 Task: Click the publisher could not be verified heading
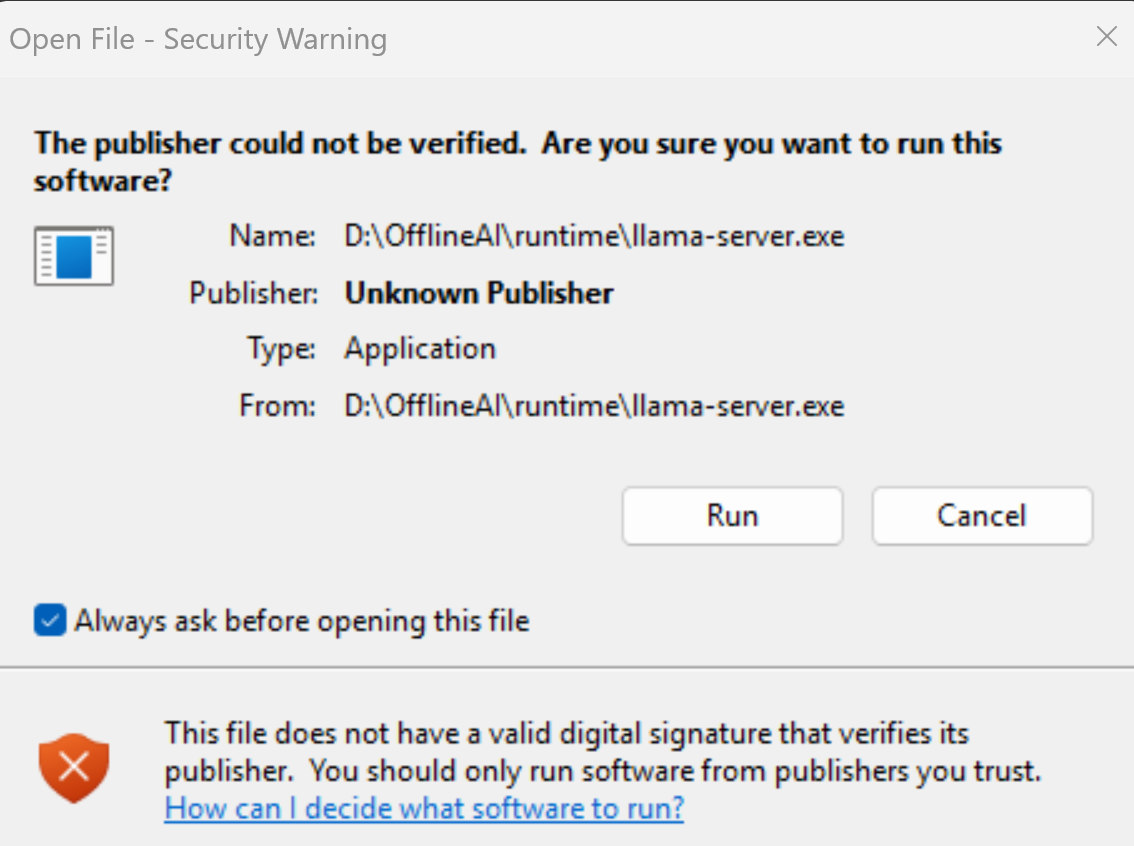pos(518,161)
